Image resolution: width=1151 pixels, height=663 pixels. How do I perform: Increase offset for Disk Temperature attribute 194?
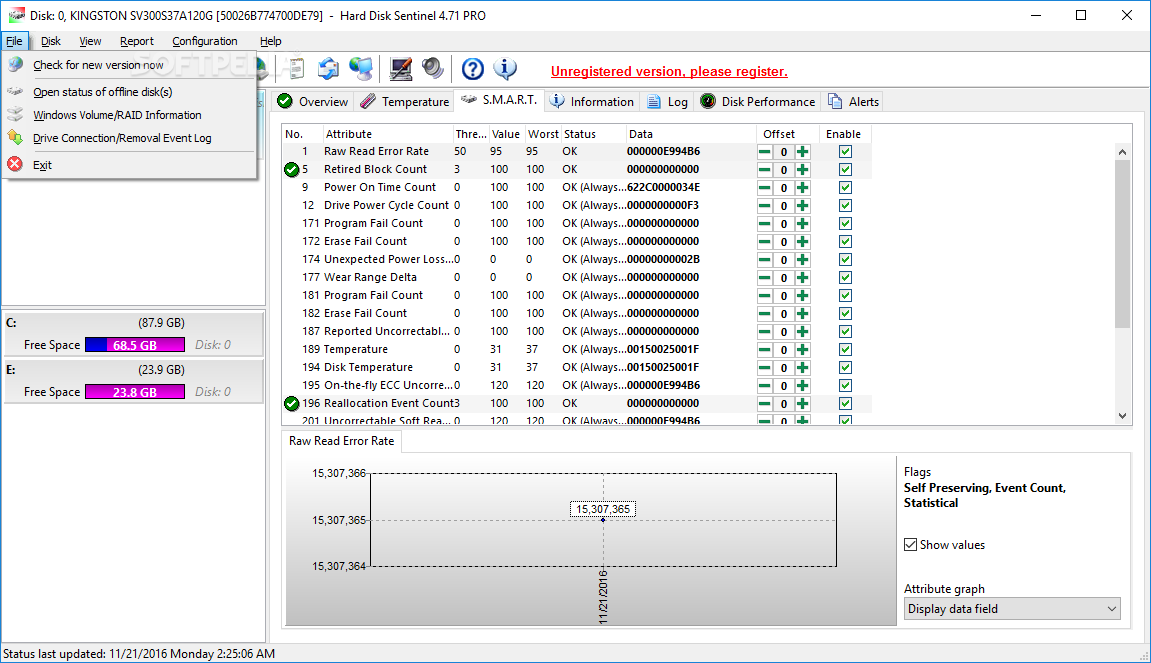click(802, 368)
